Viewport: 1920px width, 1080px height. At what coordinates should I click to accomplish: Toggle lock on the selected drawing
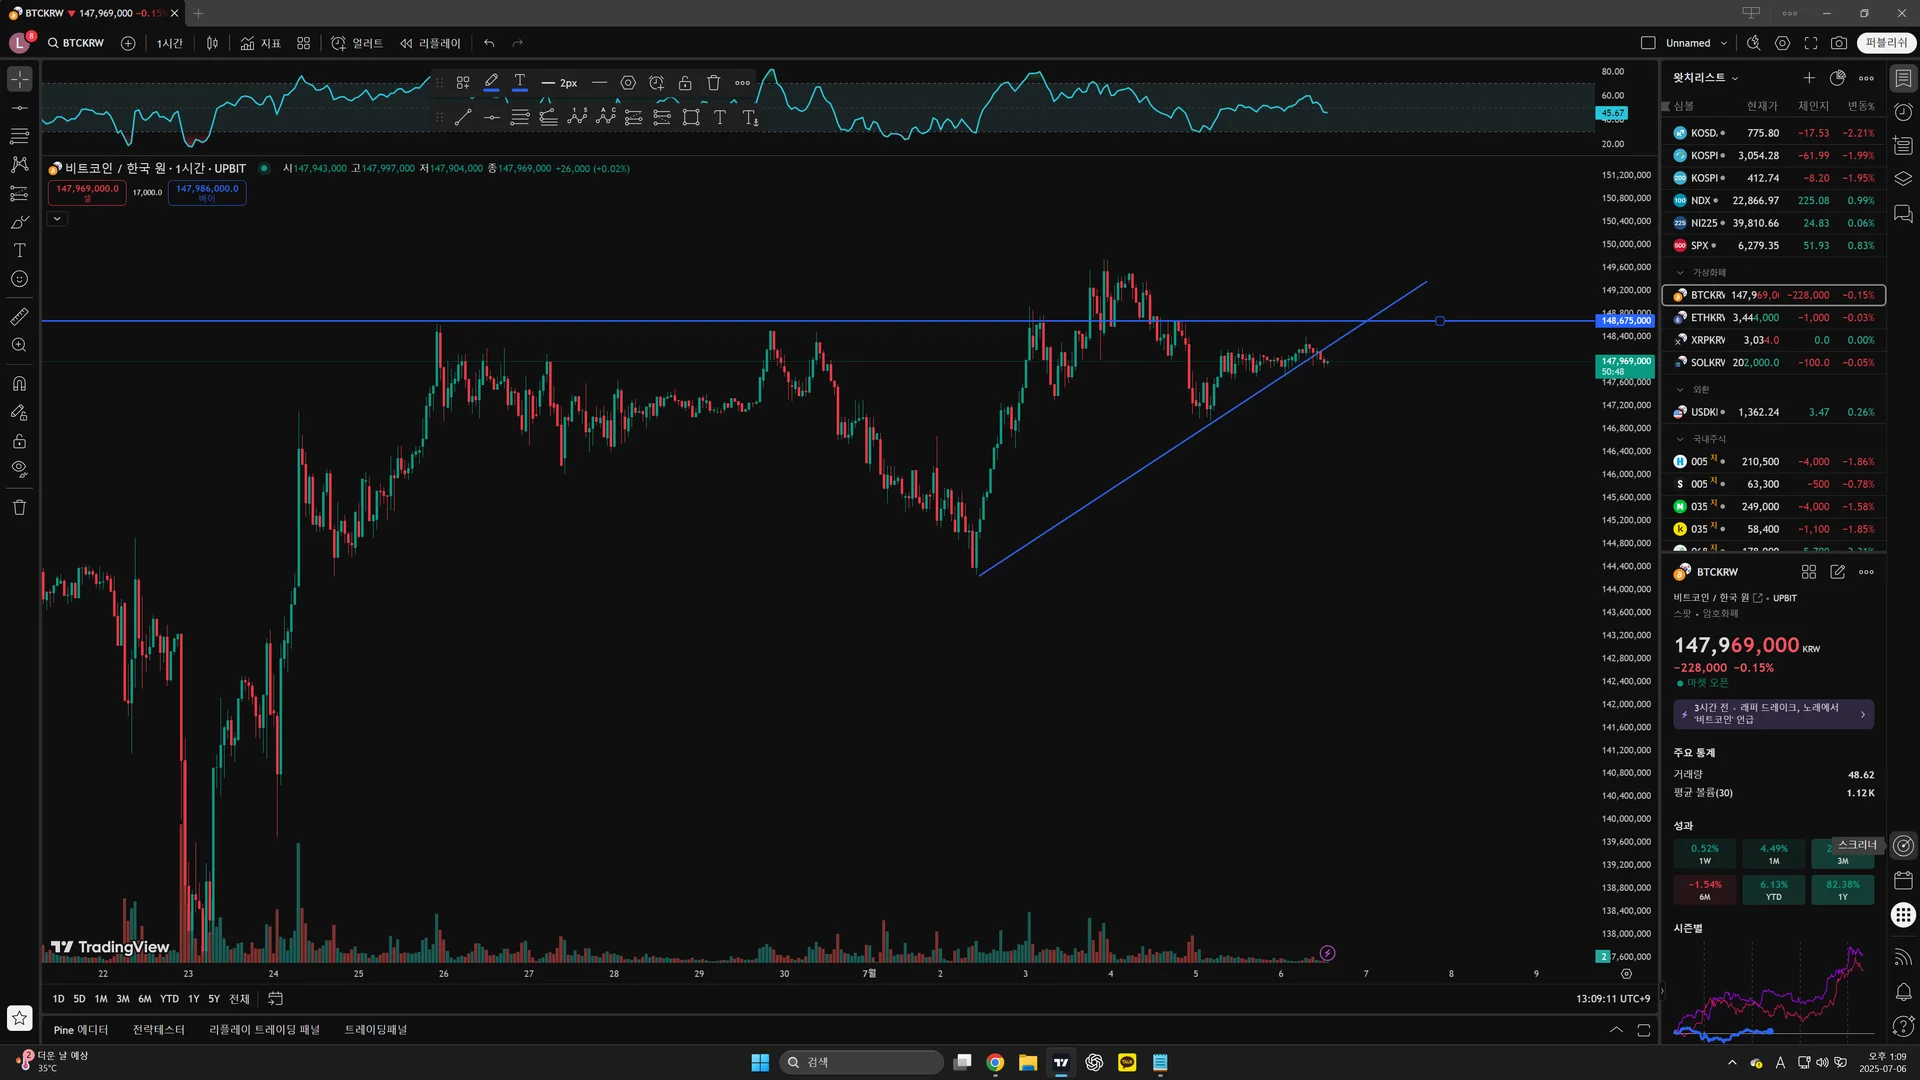685,83
